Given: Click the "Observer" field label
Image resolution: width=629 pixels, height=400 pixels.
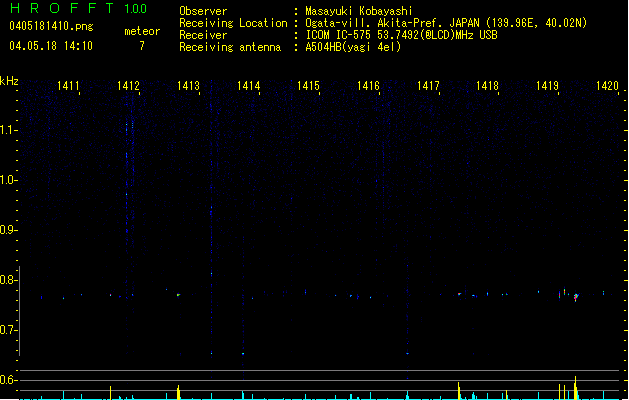Looking at the screenshot, I should click(203, 11).
